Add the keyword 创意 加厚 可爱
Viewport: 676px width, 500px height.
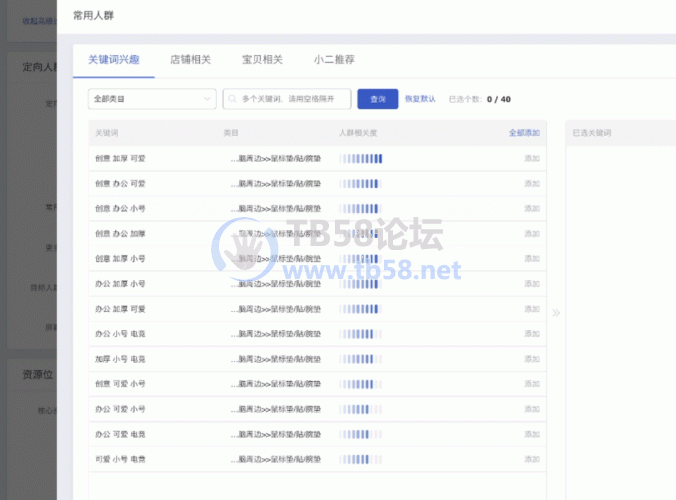tap(532, 158)
